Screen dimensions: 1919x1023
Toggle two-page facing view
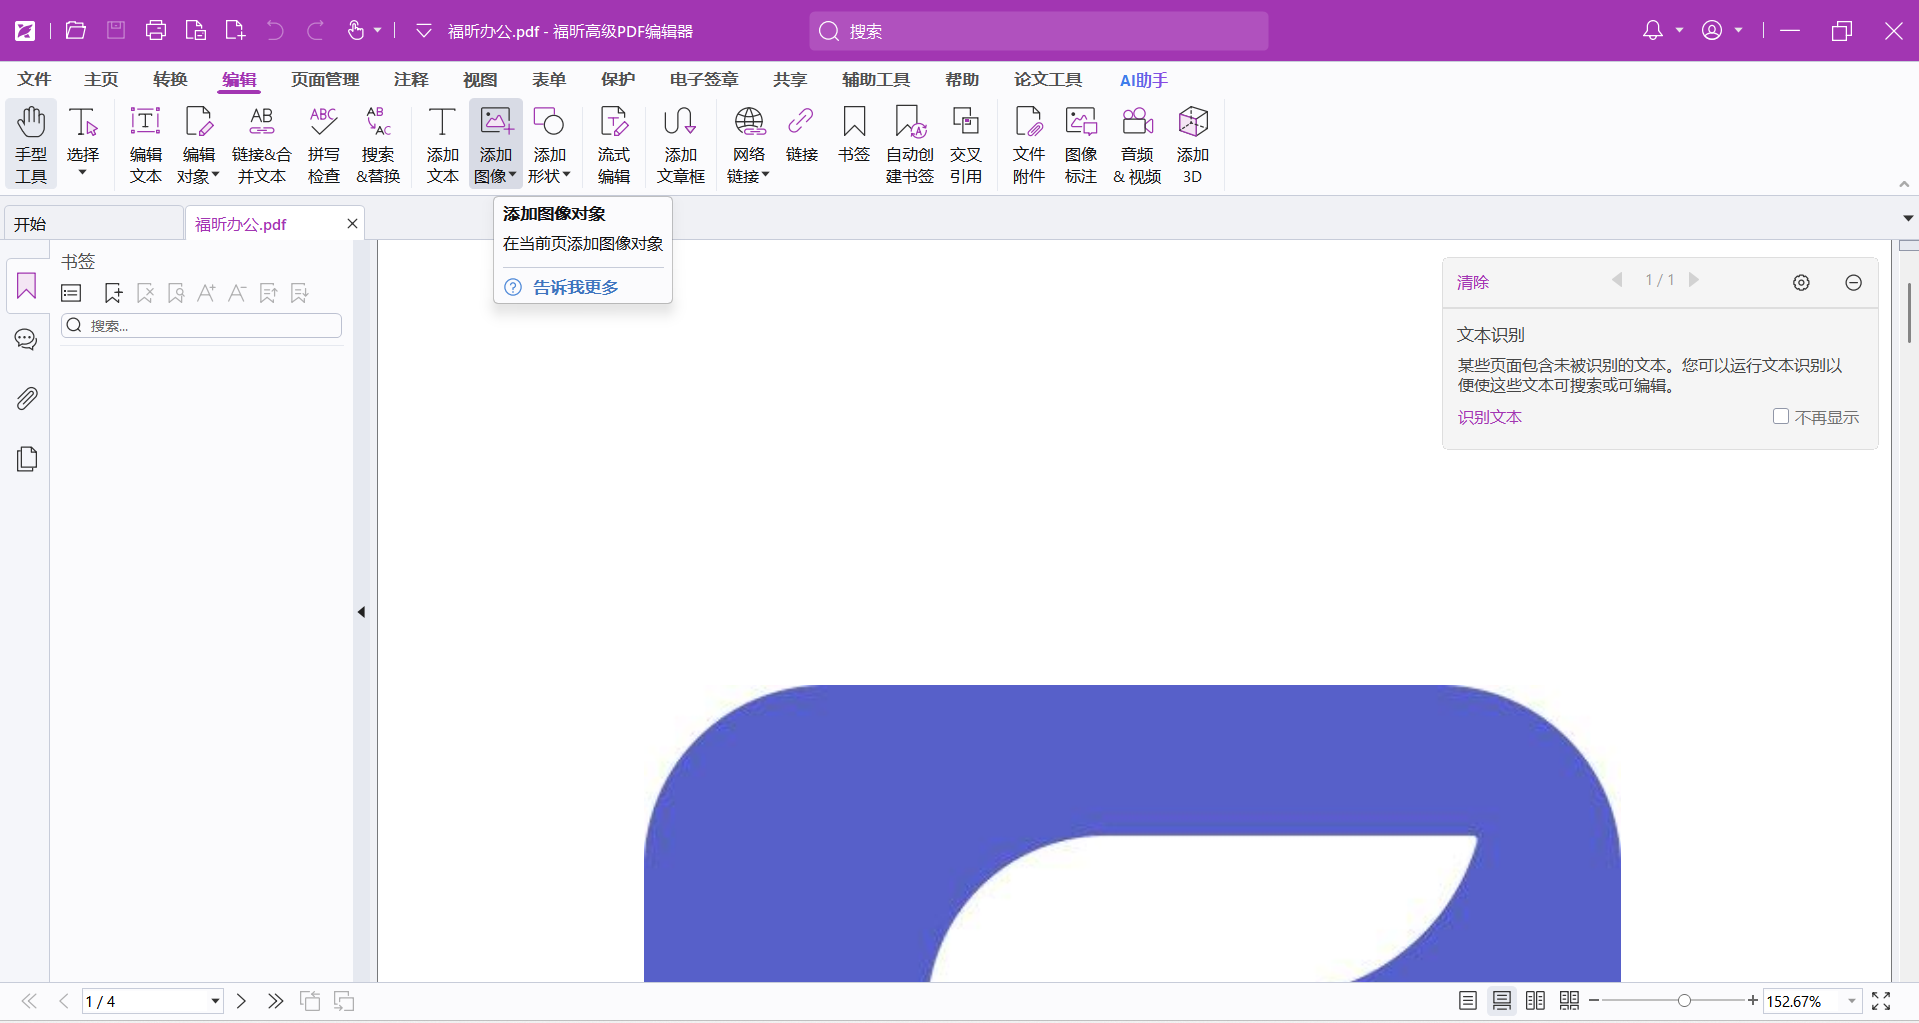click(x=1536, y=1001)
